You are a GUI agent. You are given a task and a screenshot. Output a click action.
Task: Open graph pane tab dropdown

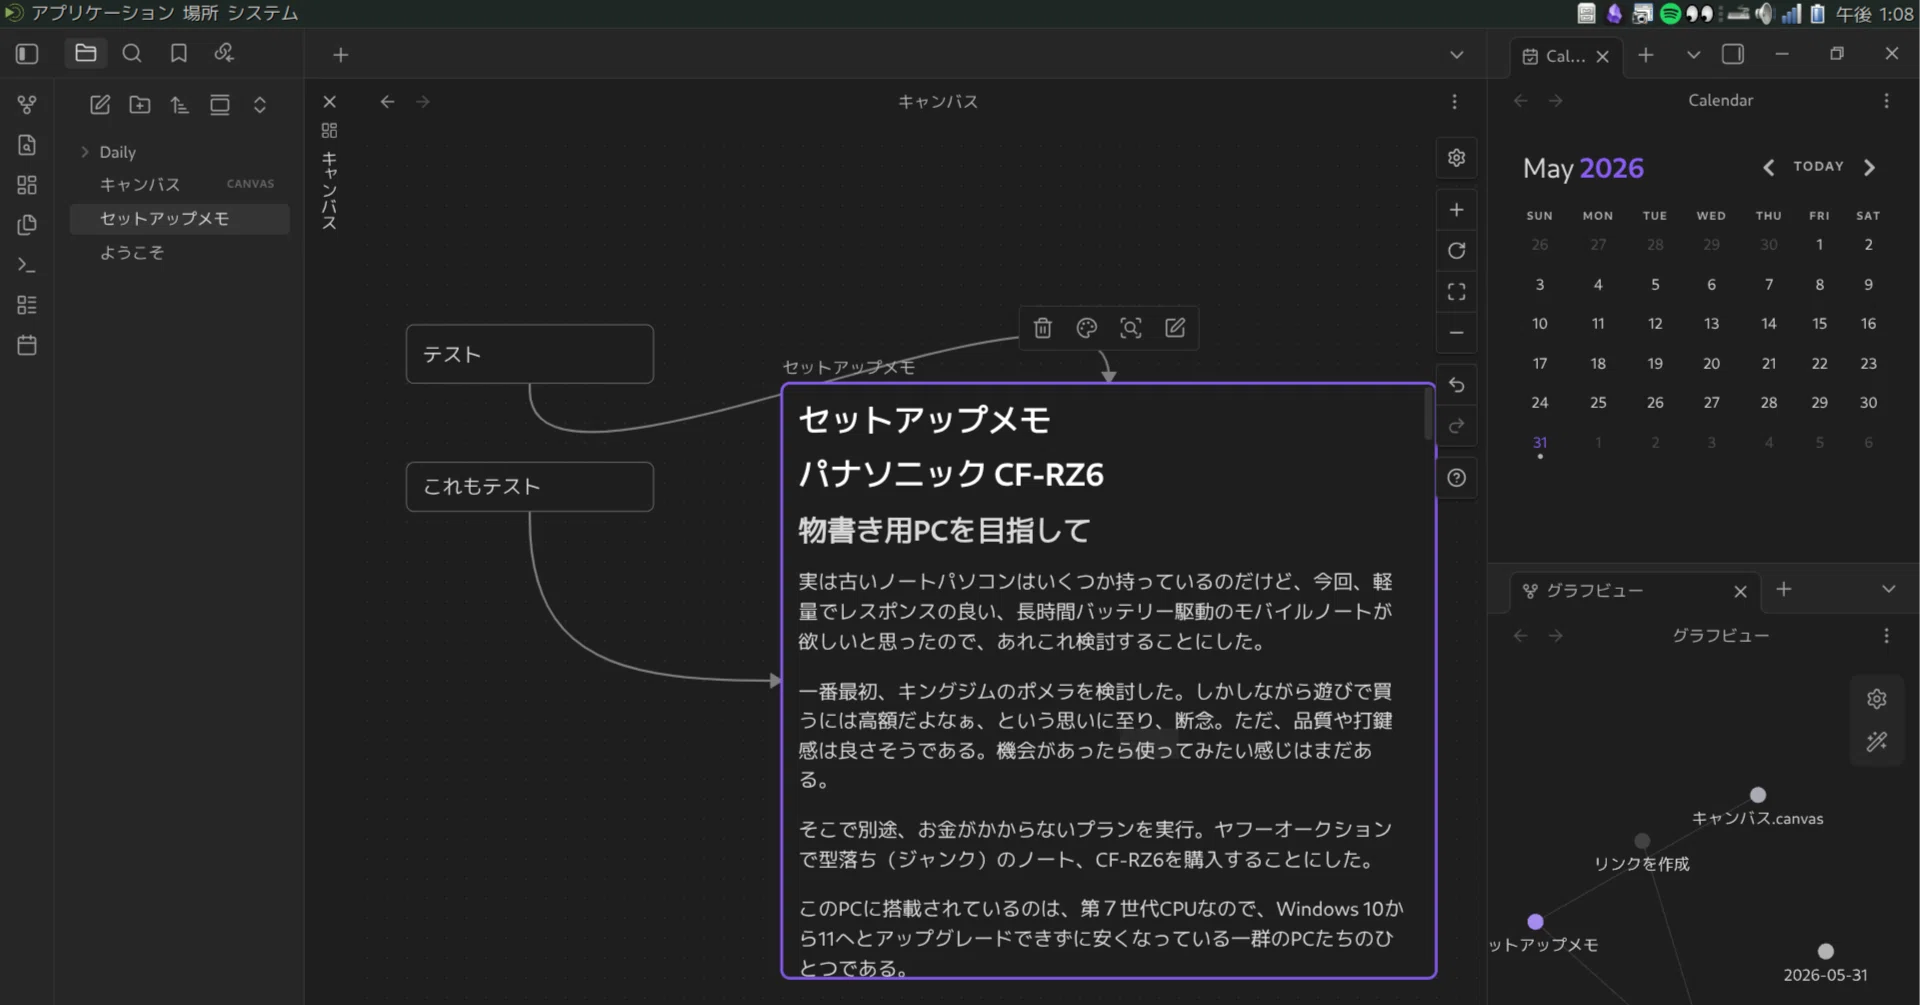(x=1888, y=590)
